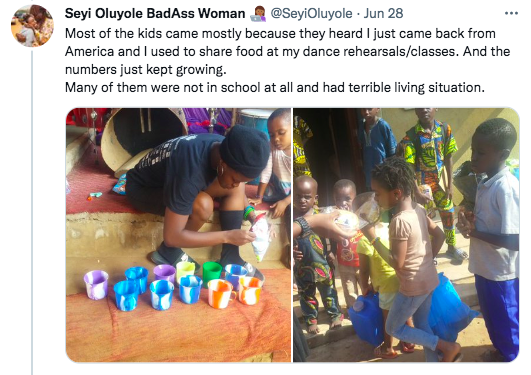Open the Jun 28 timestamp permalink
This screenshot has width=531, height=375.
click(383, 14)
